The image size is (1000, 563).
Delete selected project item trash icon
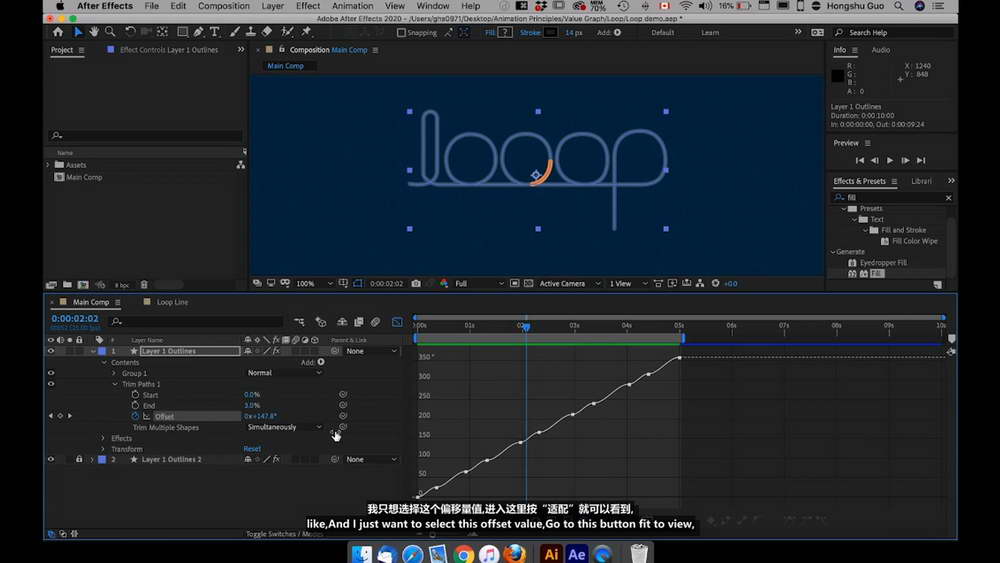(144, 285)
